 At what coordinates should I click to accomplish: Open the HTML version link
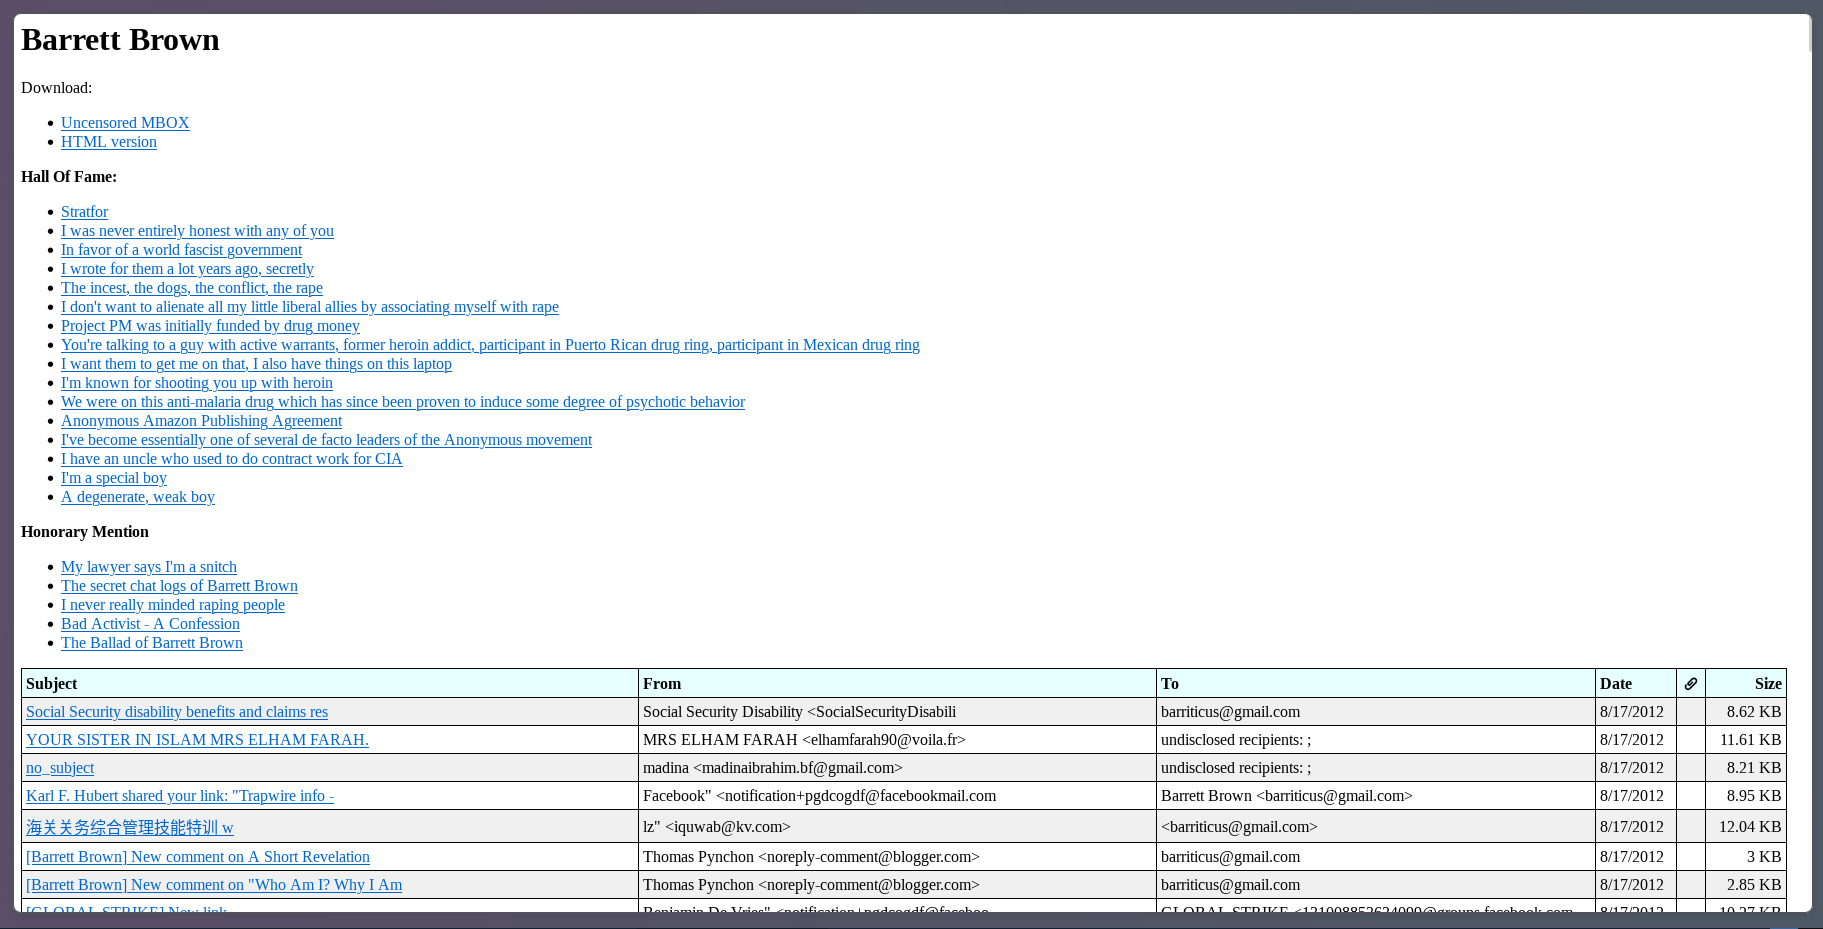coord(109,142)
